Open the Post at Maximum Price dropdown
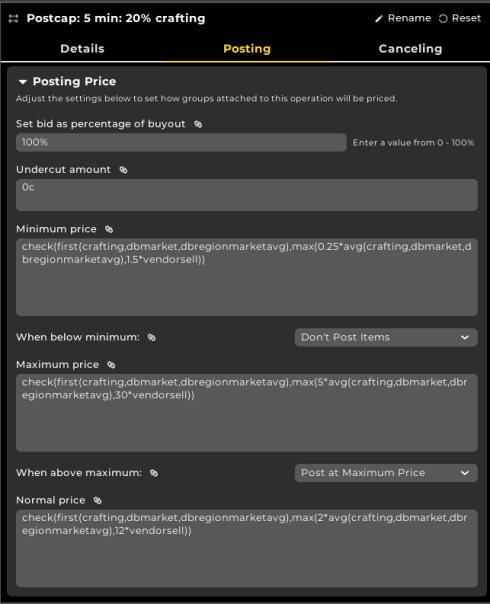The width and height of the screenshot is (490, 604). (386, 473)
